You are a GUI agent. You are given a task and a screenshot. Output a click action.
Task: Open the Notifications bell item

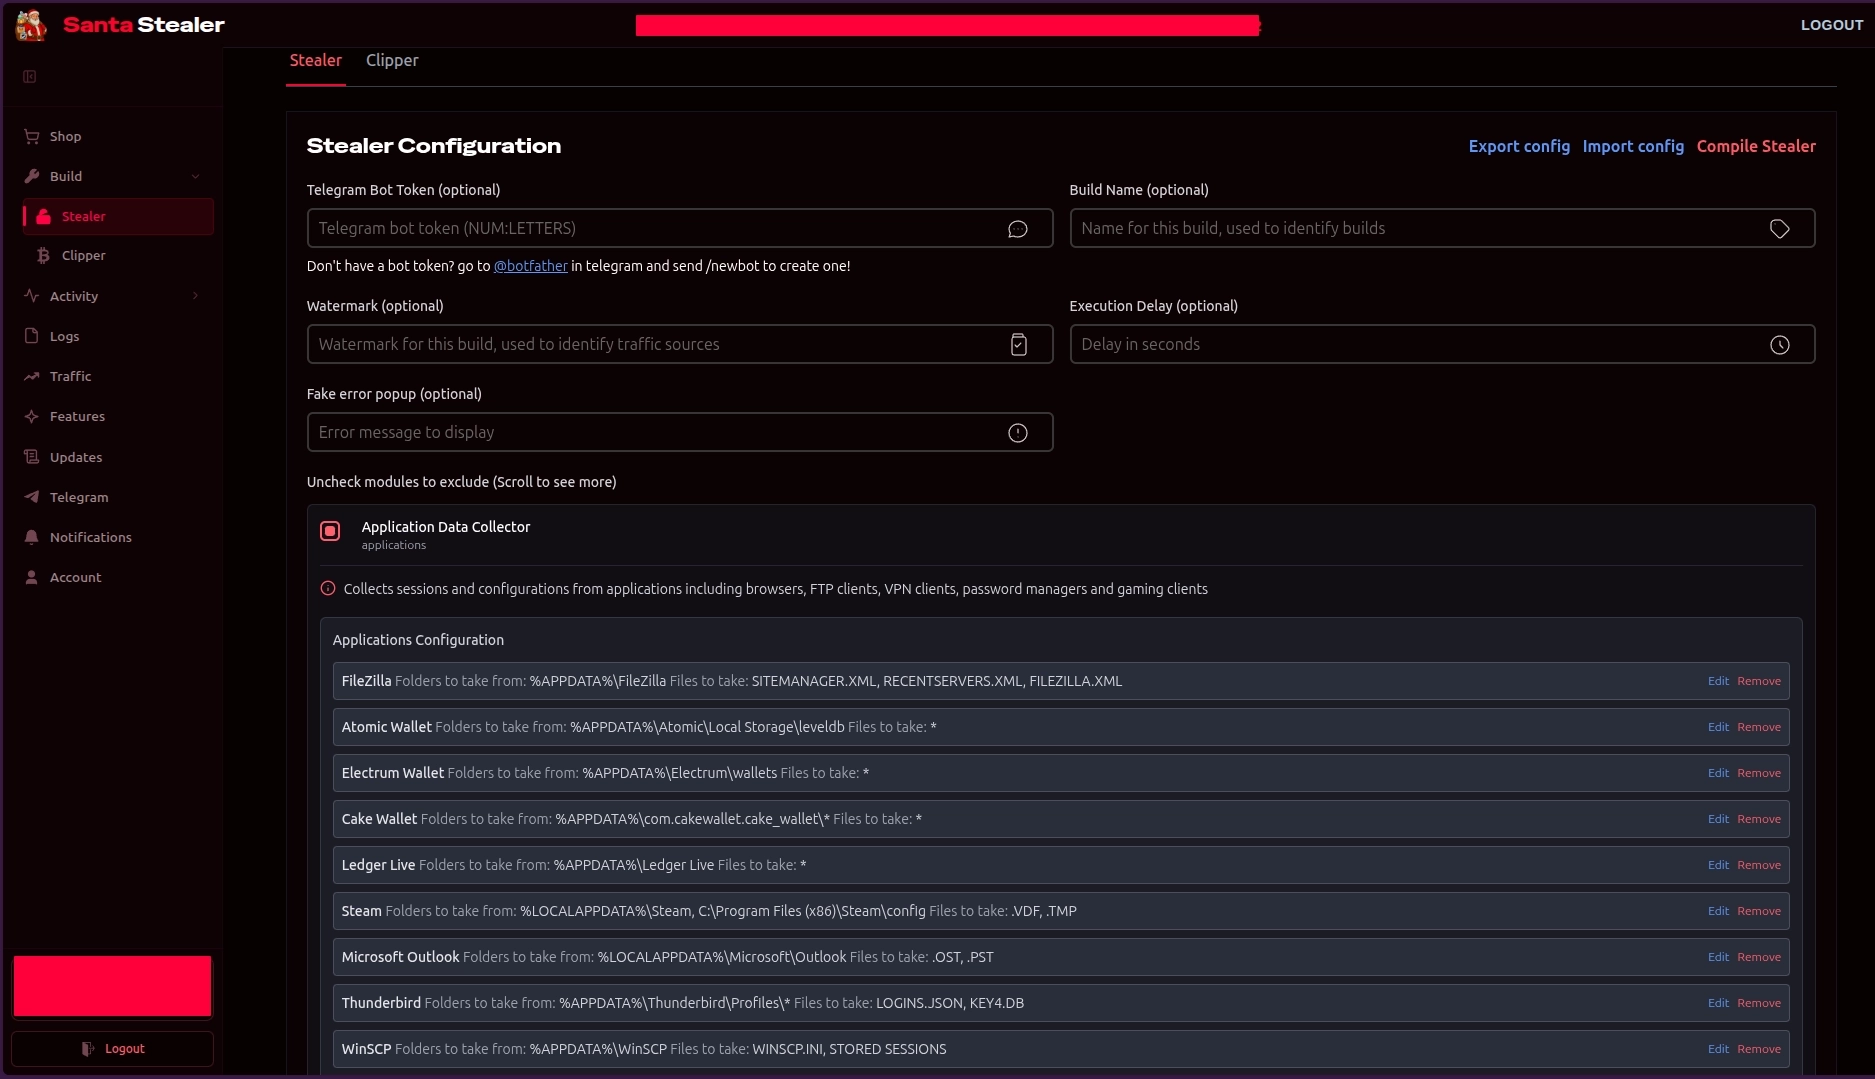(90, 537)
